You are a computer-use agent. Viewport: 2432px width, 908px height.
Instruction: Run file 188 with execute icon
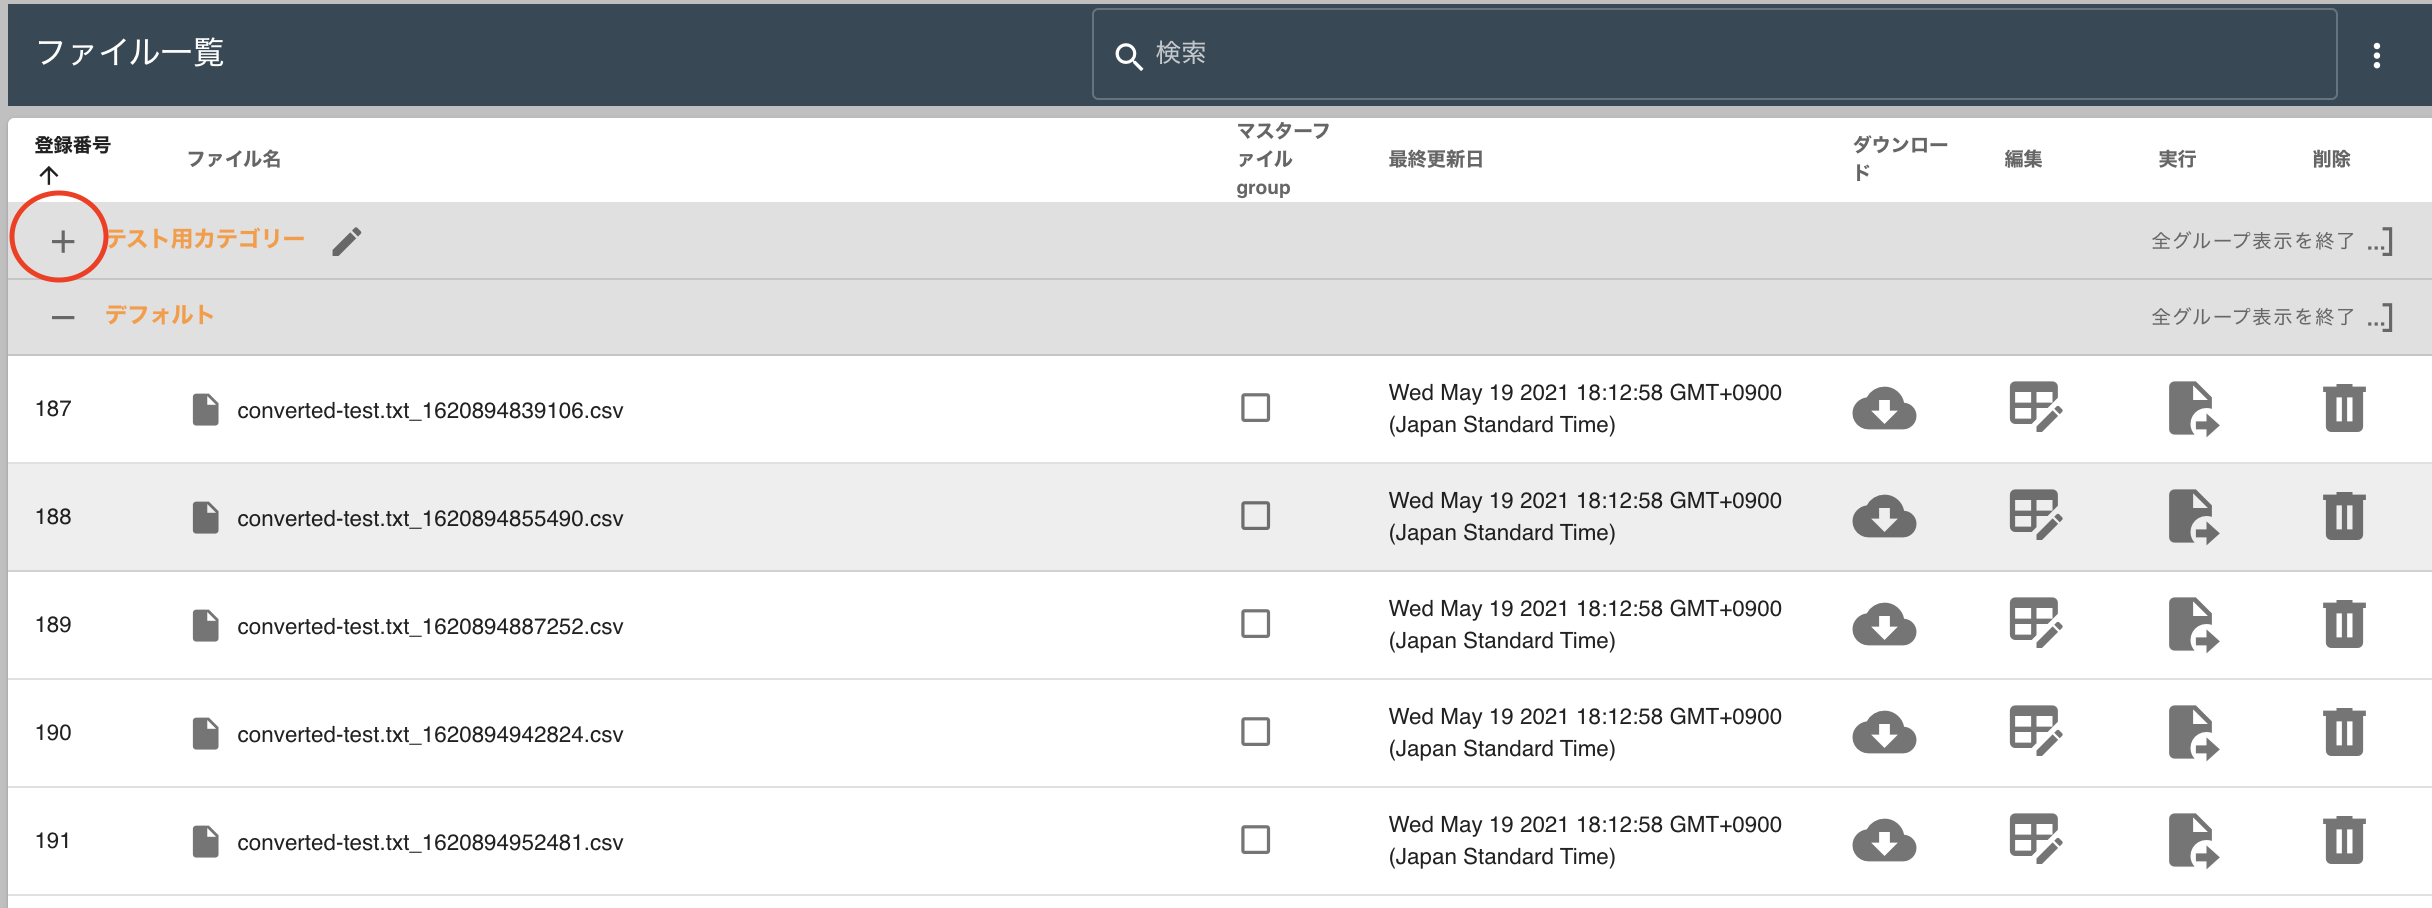pos(2193,516)
